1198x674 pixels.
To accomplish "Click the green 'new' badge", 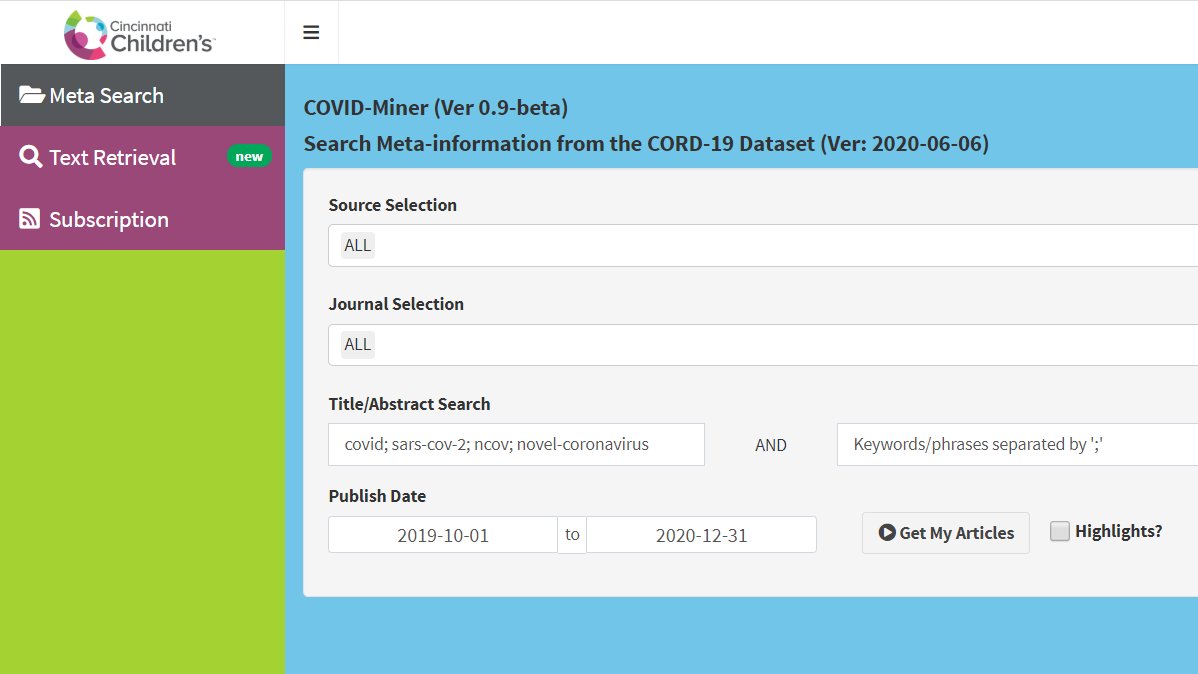I will tap(249, 157).
